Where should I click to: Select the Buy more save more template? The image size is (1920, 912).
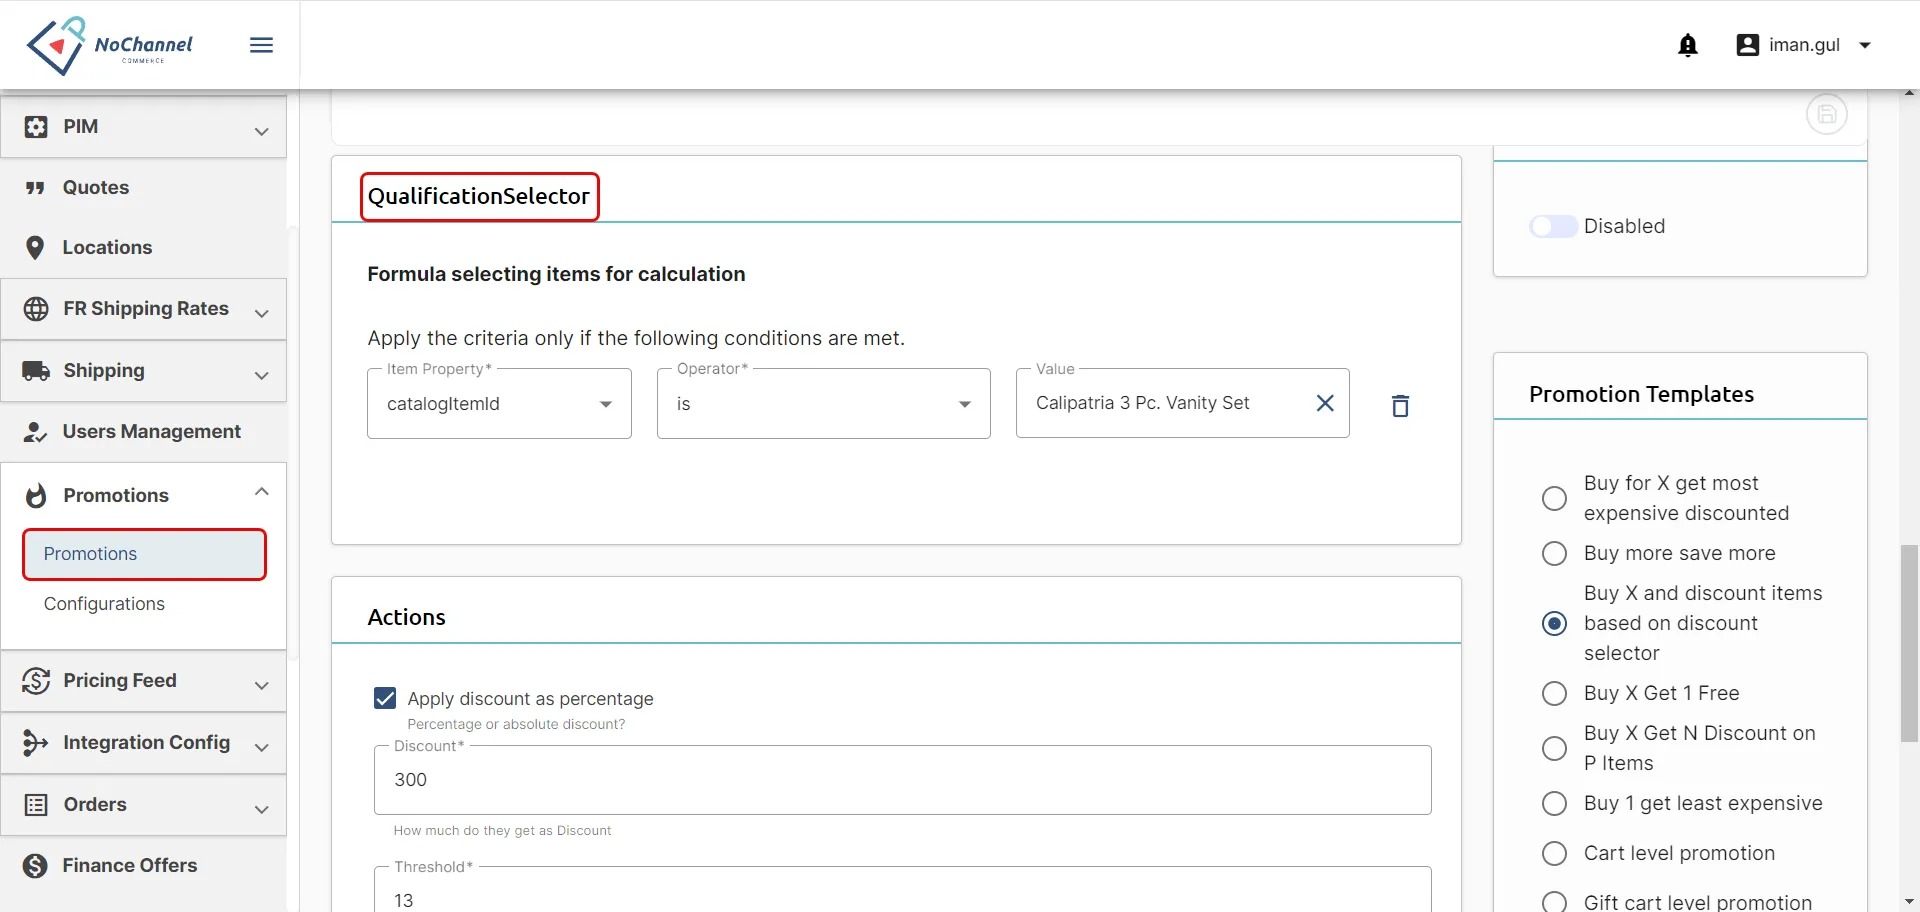pos(1554,553)
